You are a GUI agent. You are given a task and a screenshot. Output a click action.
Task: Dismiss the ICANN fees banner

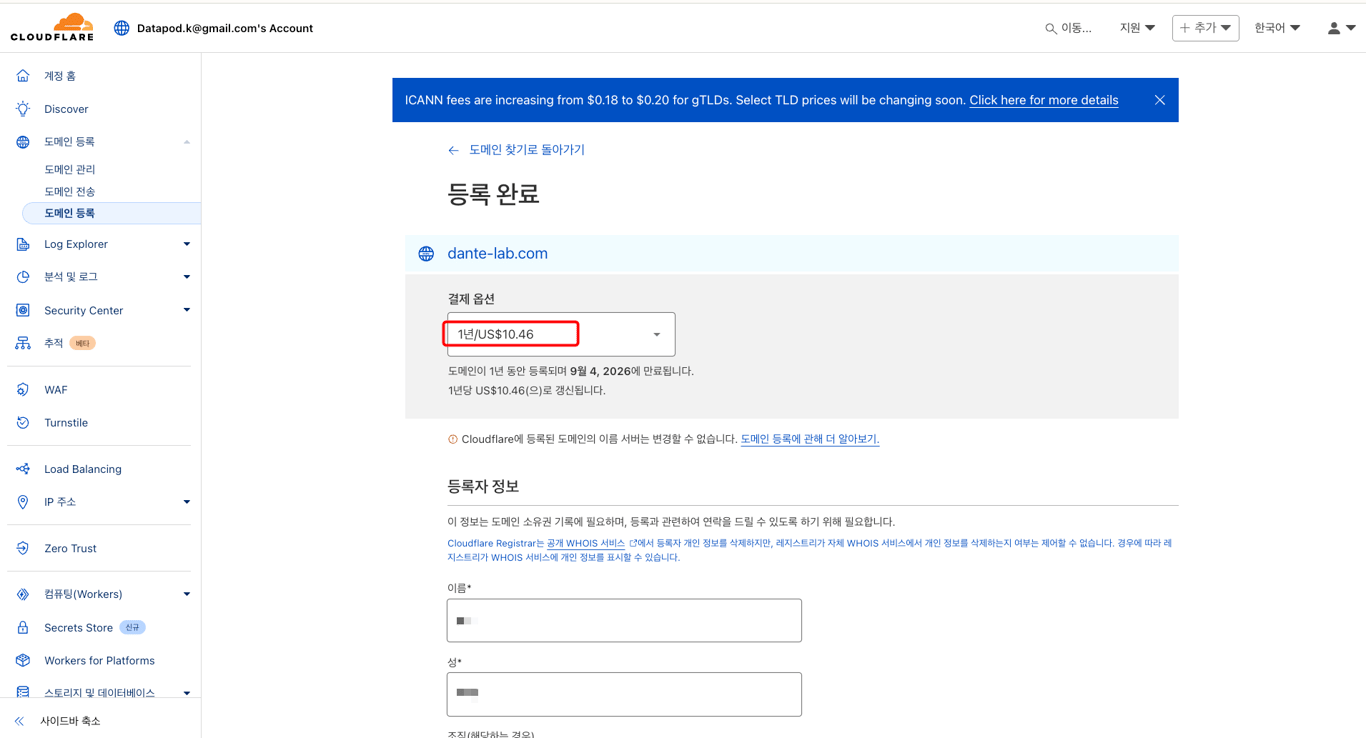[x=1160, y=100]
